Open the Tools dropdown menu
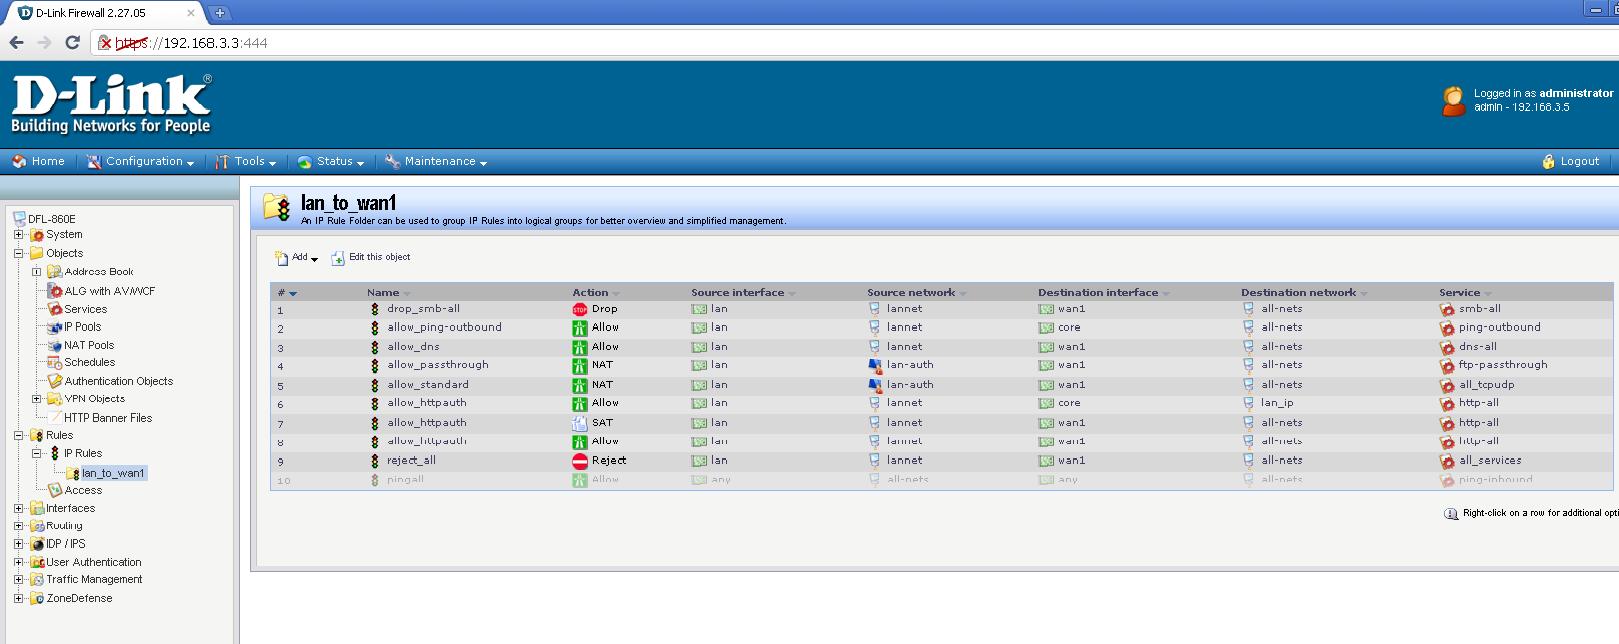1619x644 pixels. [x=246, y=161]
